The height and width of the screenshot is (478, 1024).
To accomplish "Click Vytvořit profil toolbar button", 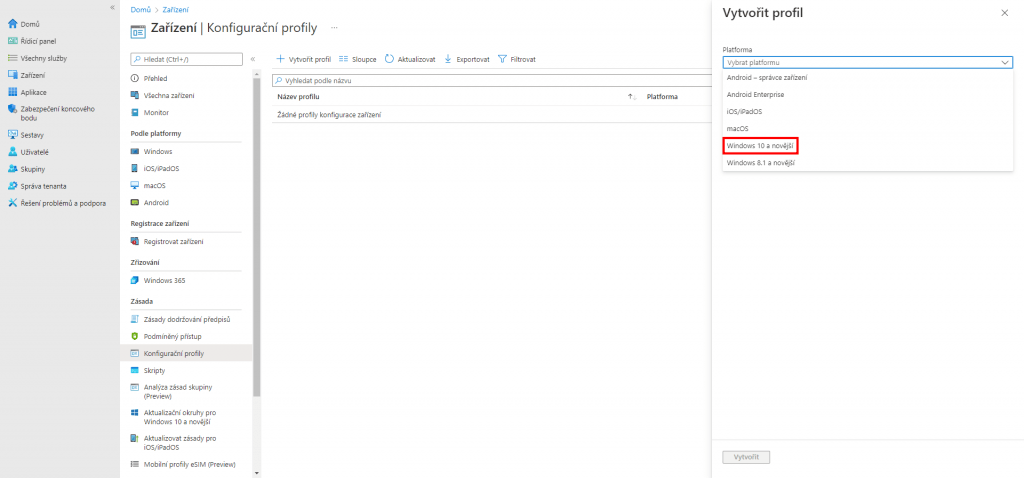I will tap(304, 59).
